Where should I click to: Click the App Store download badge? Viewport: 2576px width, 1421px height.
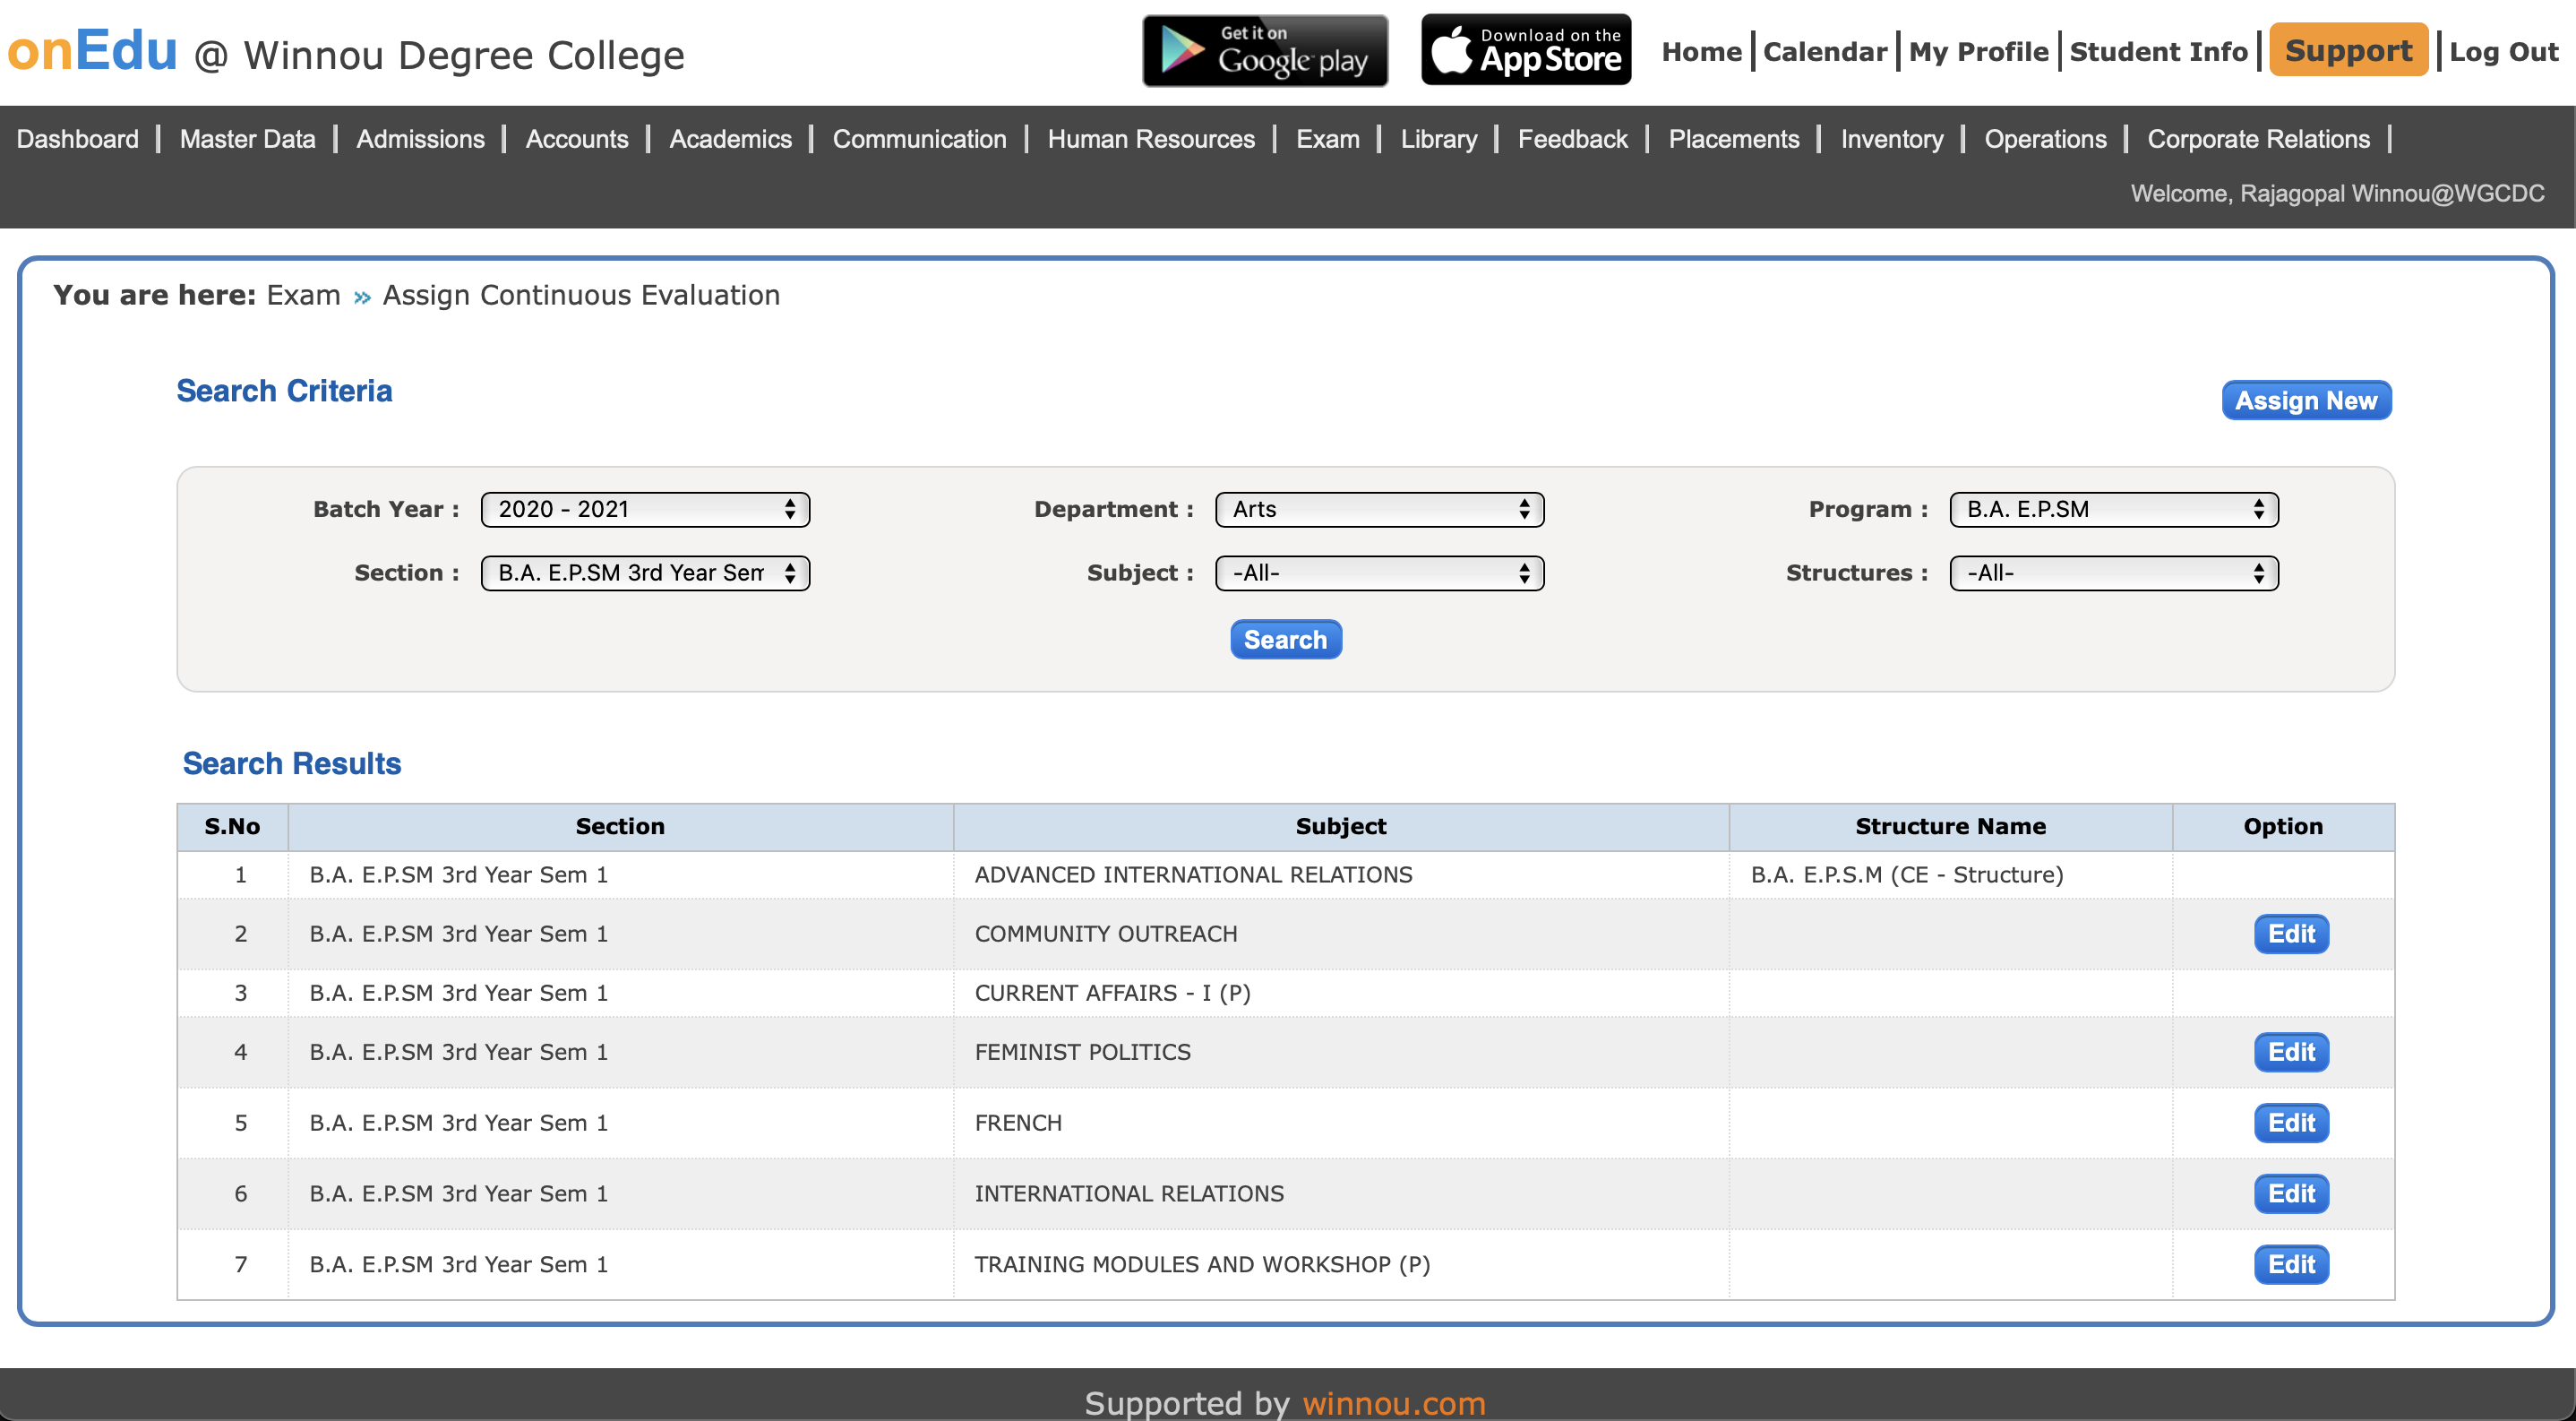[1525, 51]
